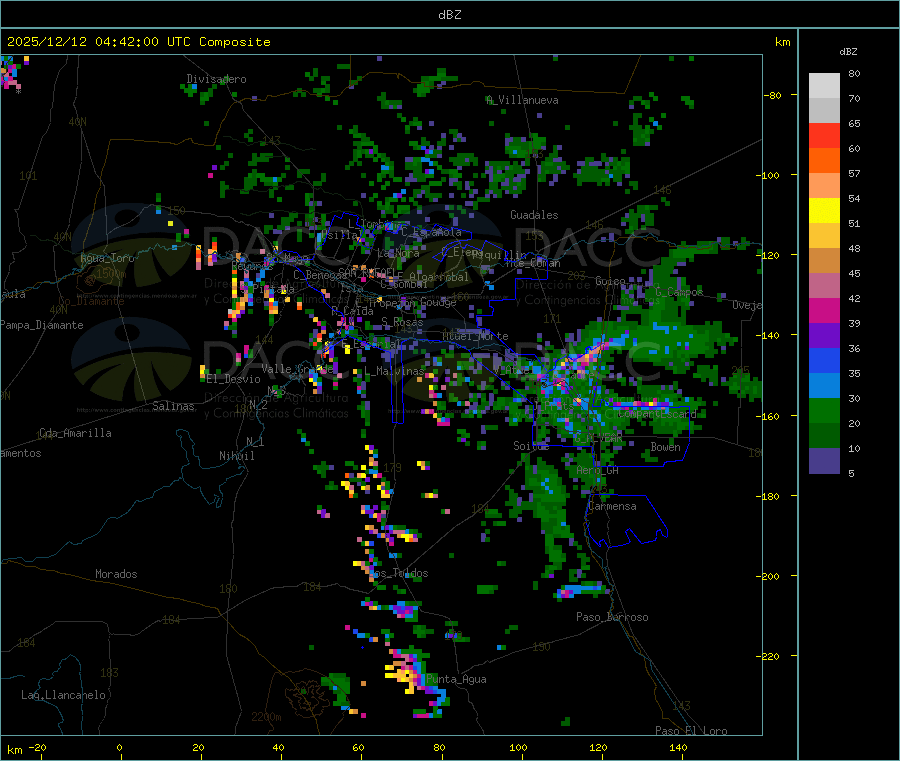Select the dark orange 57-60 dBZ legend swatch

coord(824,161)
